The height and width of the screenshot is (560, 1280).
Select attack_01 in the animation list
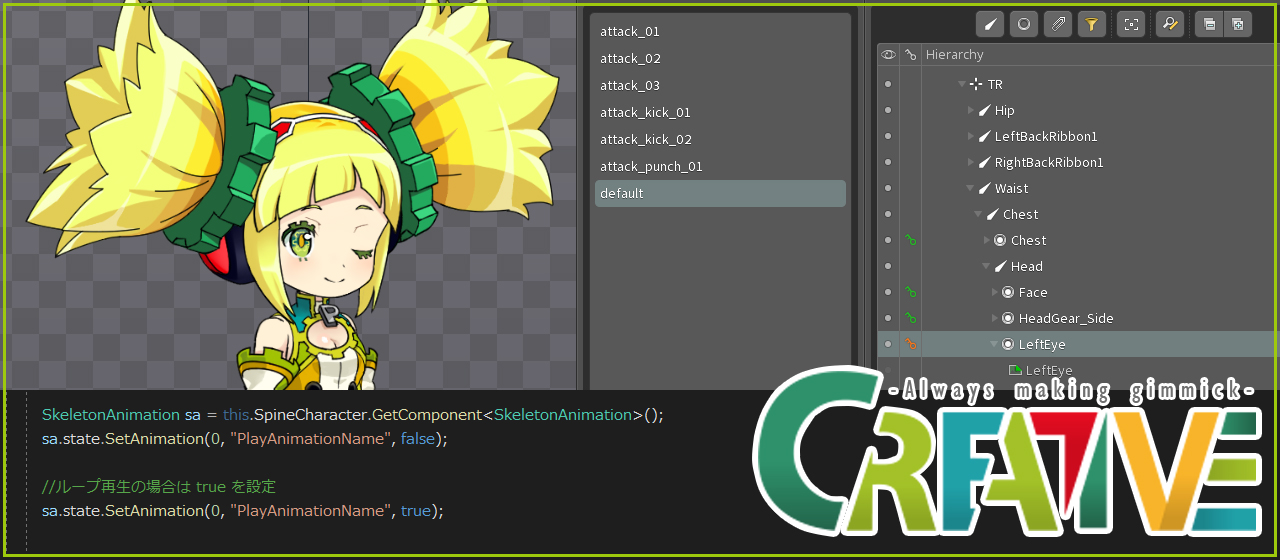point(630,32)
